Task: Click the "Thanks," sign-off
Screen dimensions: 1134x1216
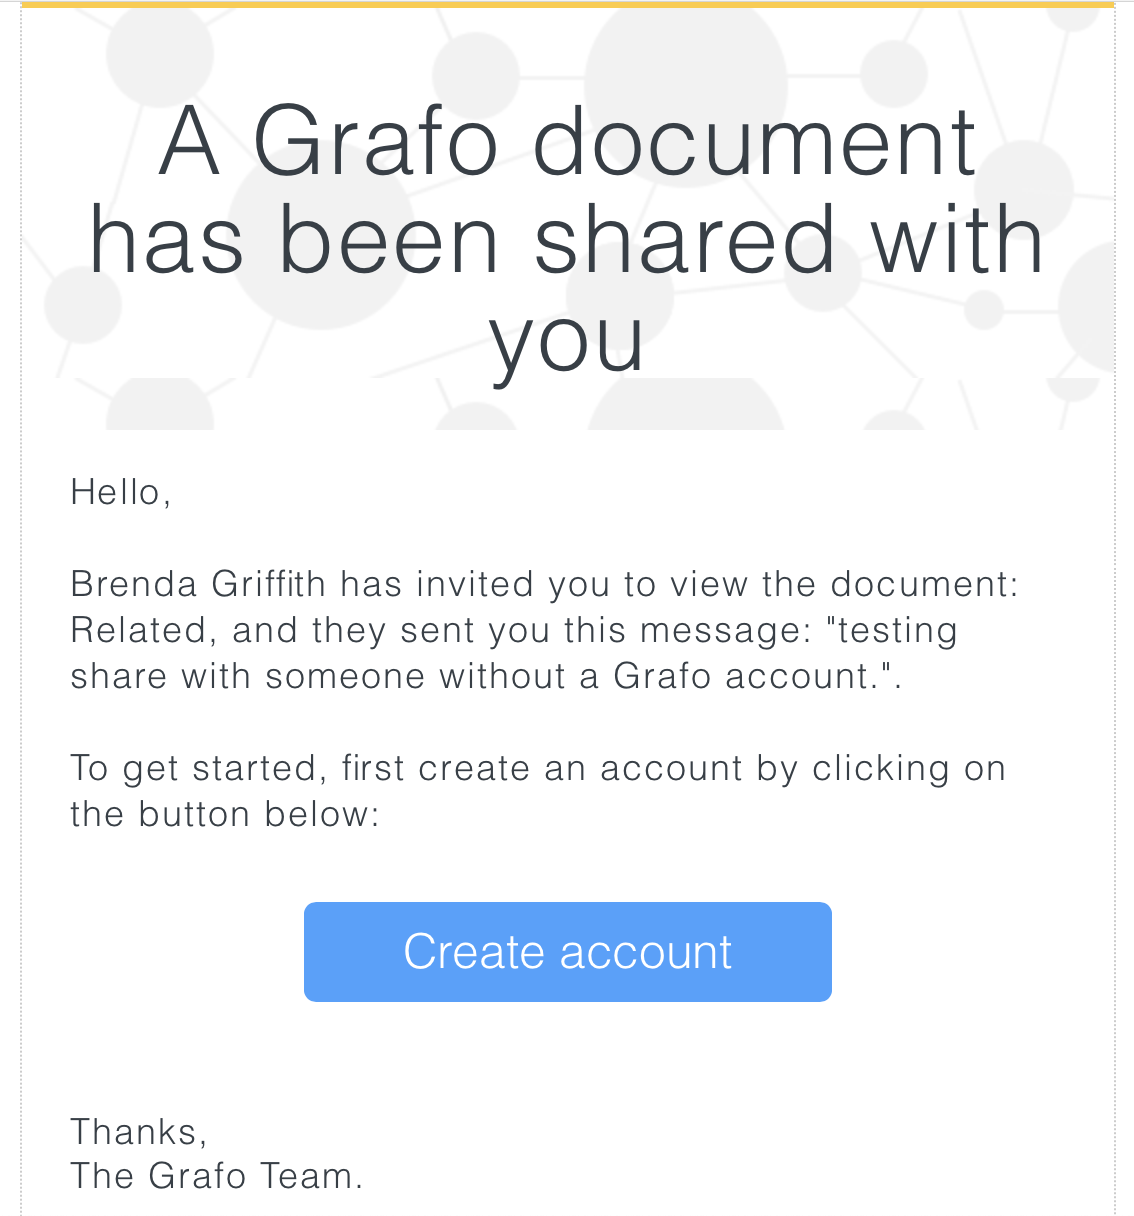Action: pos(139,1131)
